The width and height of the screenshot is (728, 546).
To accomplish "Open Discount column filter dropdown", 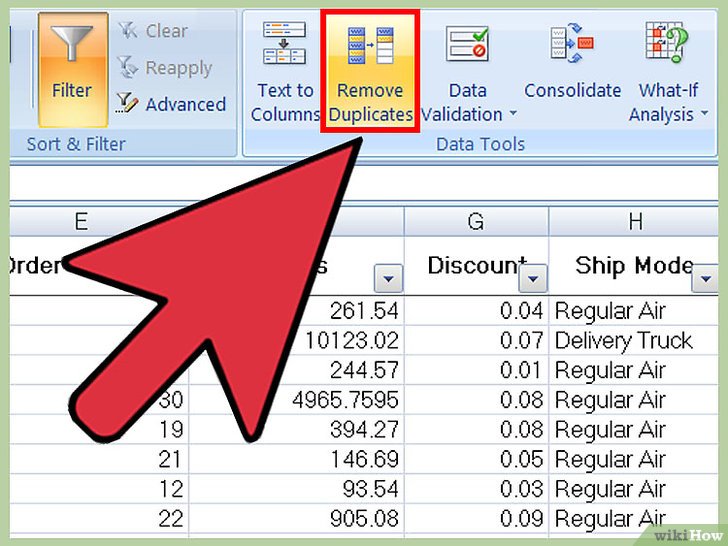I will (533, 279).
